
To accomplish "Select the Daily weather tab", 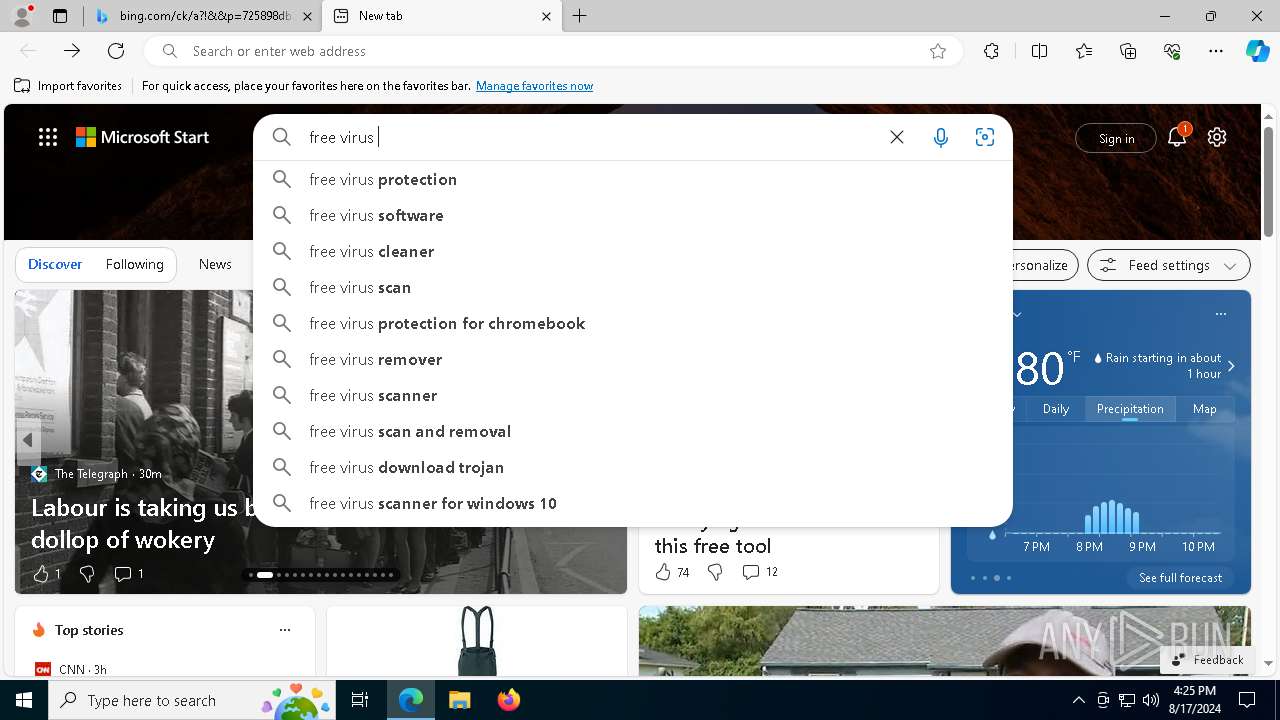I will click(x=1056, y=409).
